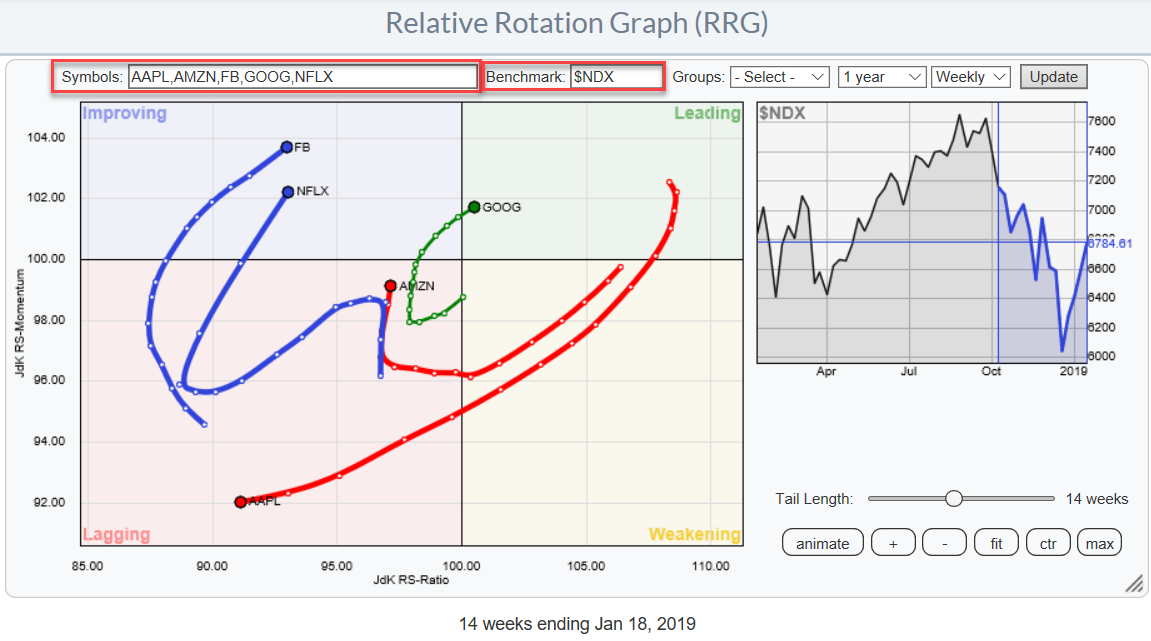Click the Symbols input field
This screenshot has height=641, width=1151.
(302, 77)
